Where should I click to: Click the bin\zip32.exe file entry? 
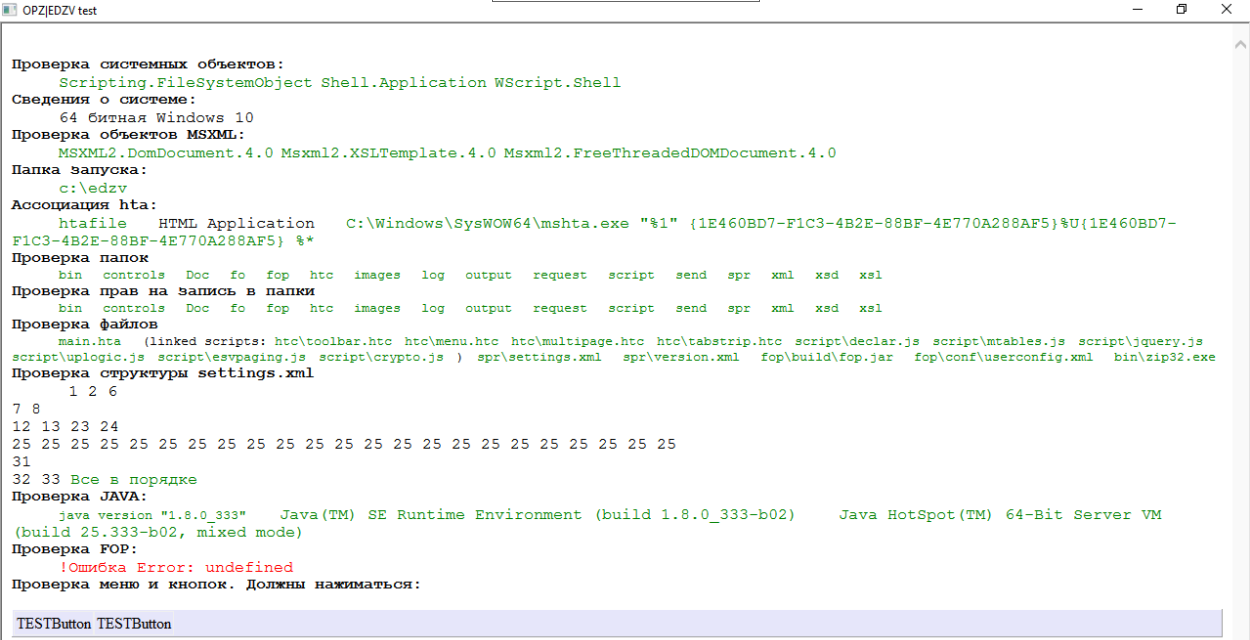point(1164,357)
